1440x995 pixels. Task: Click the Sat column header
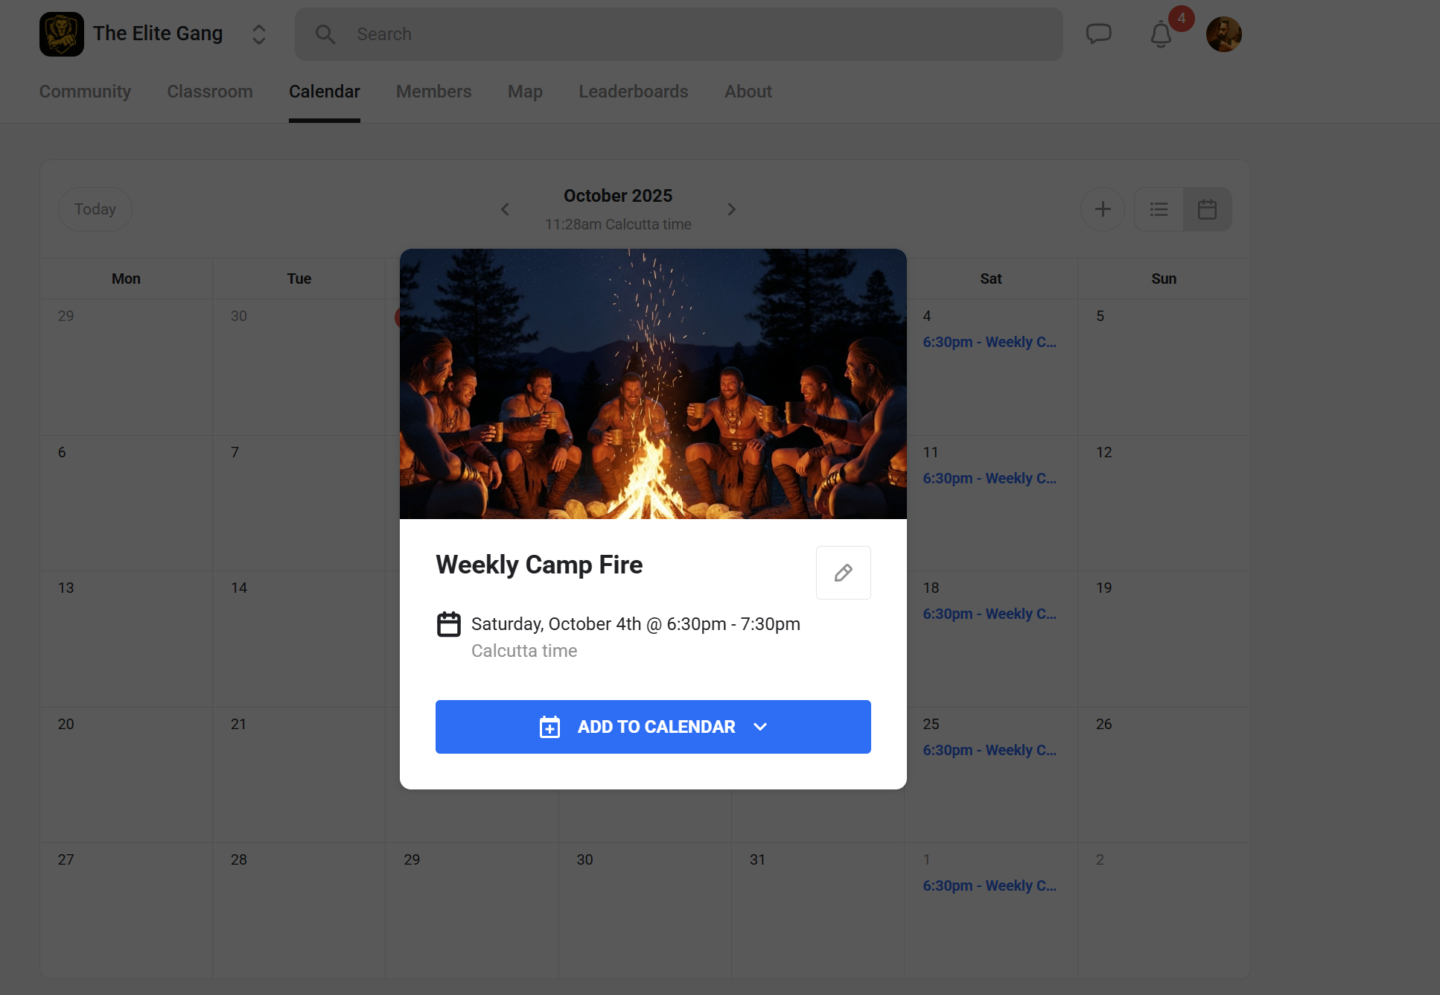click(991, 279)
